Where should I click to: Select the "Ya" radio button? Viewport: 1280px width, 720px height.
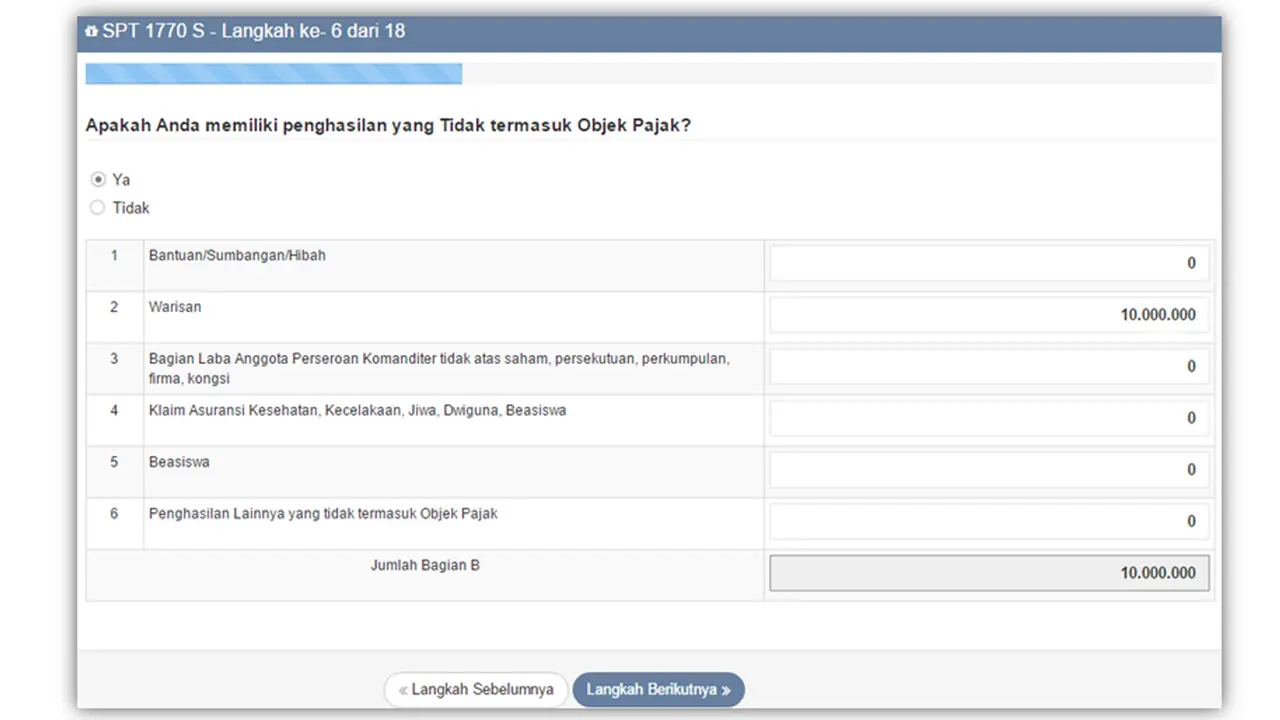click(x=98, y=180)
